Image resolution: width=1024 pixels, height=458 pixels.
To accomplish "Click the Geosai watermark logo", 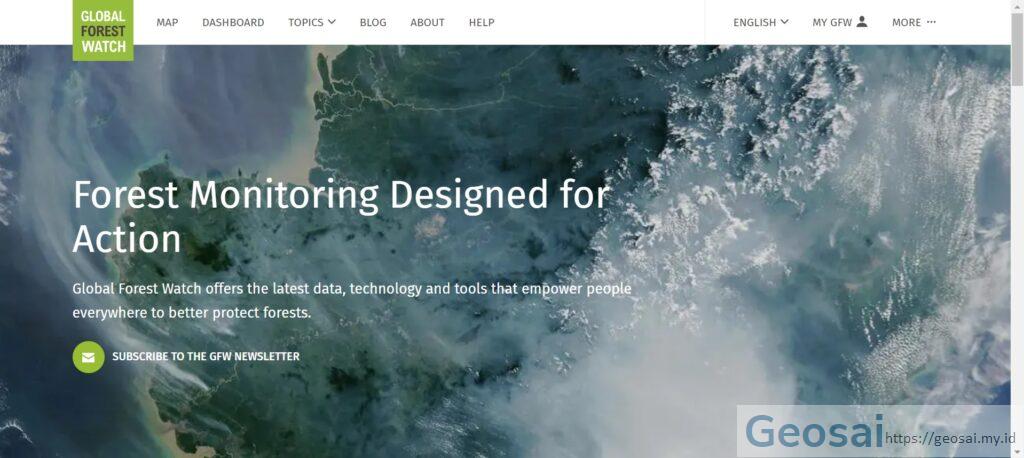I will 814,432.
